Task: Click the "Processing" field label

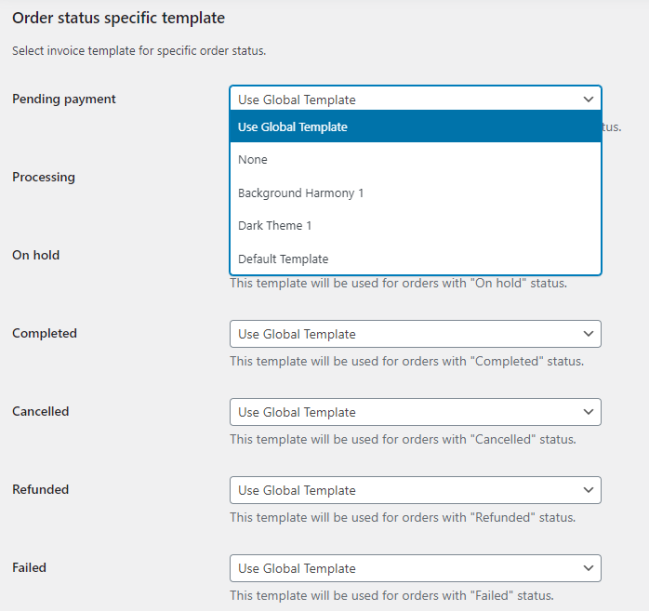Action: point(43,177)
